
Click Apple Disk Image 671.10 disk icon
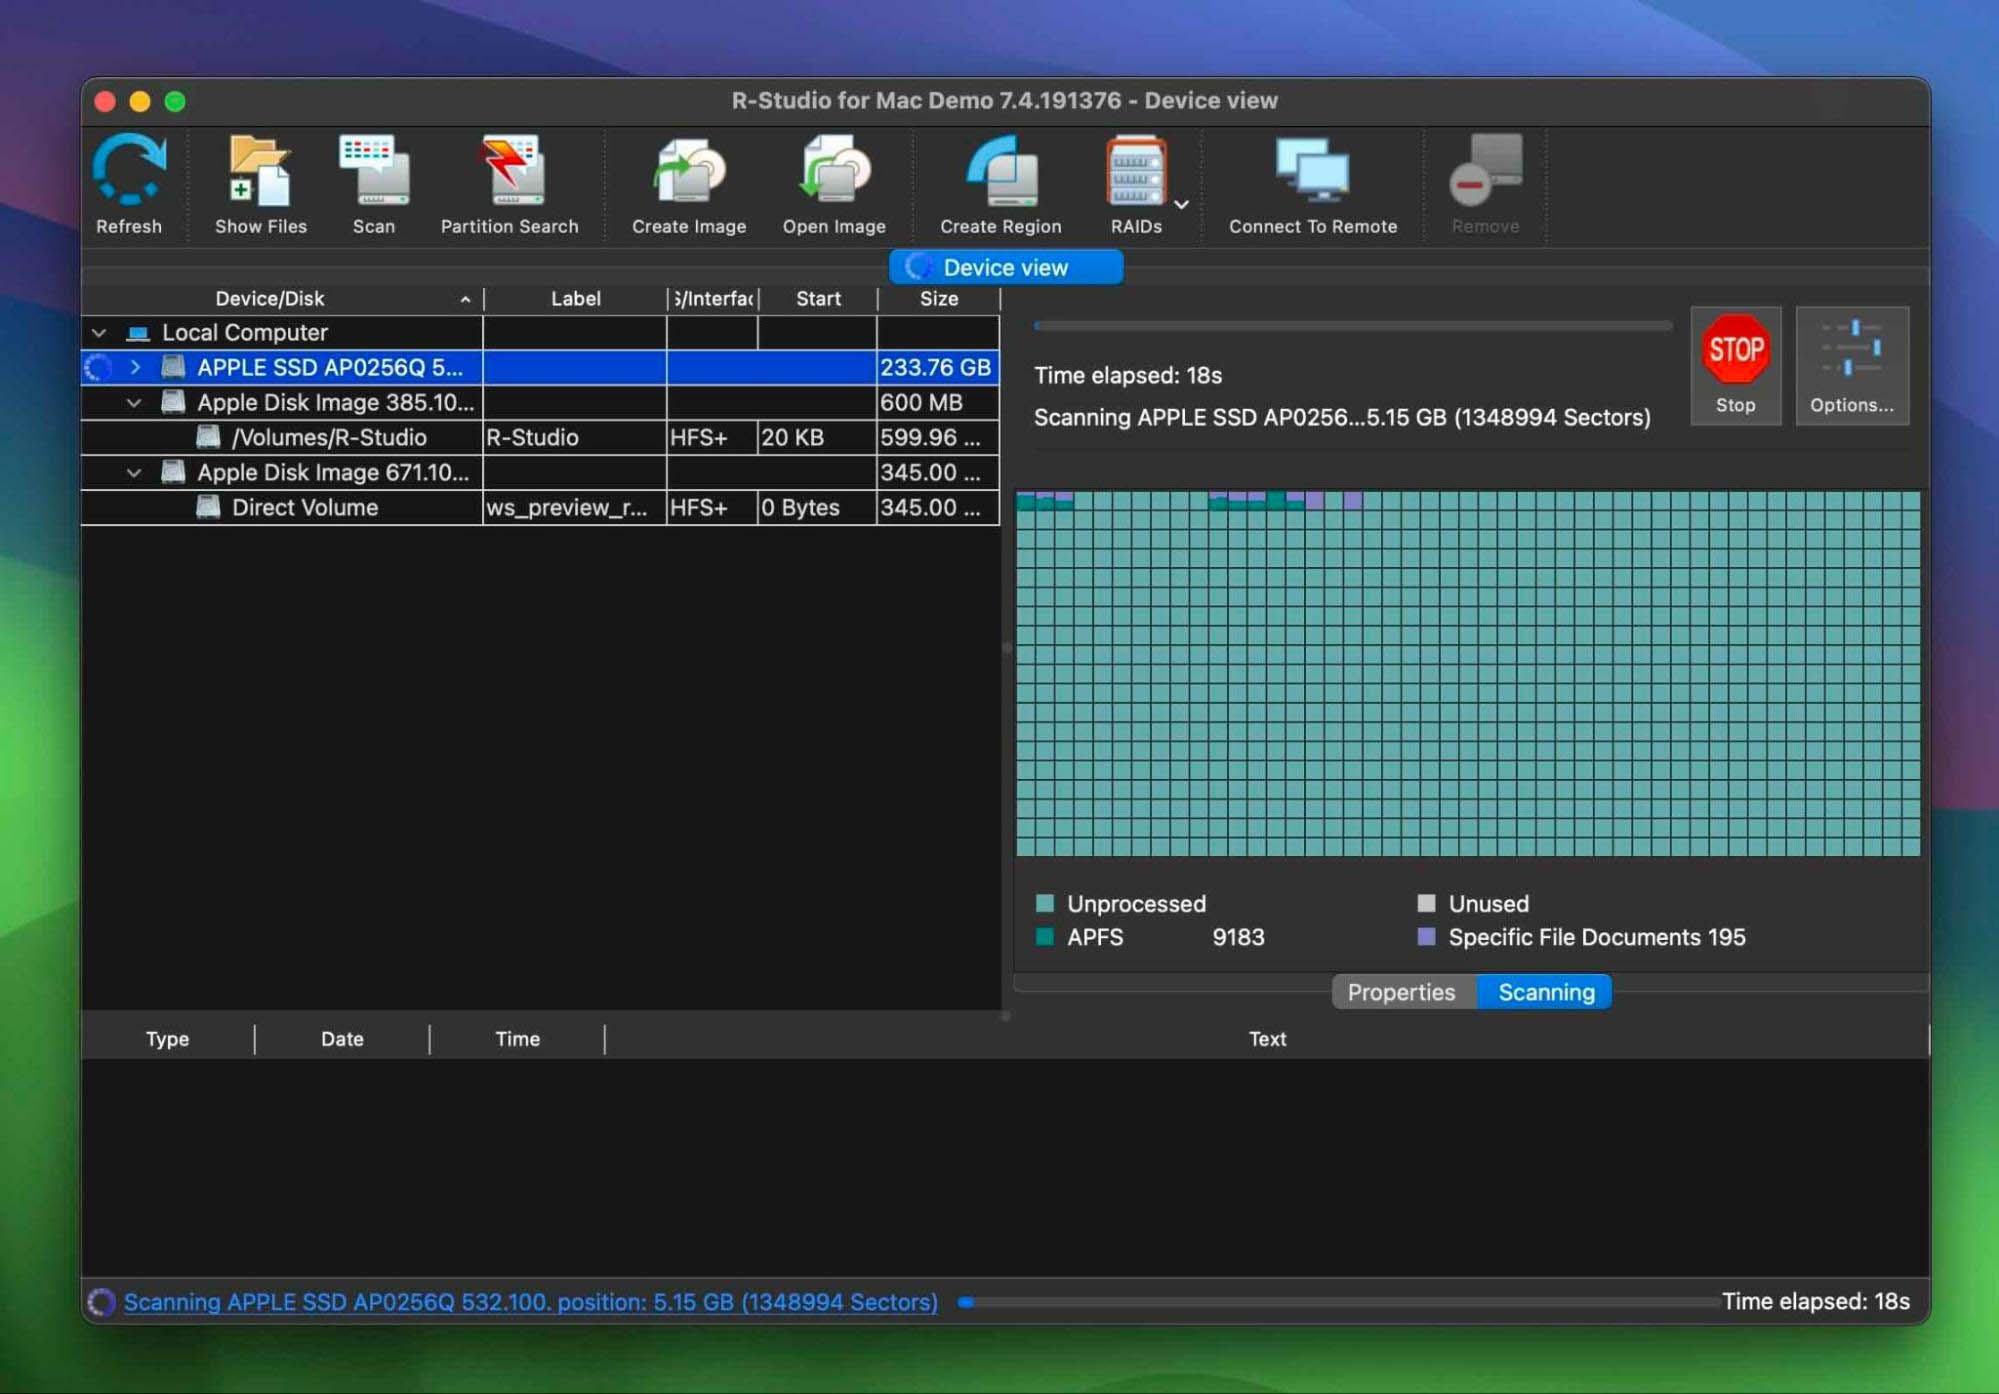[x=174, y=472]
